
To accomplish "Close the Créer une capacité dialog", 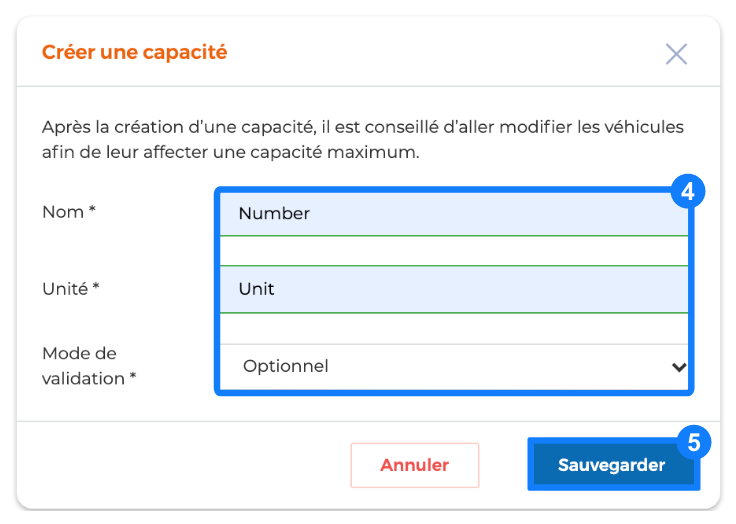I will [676, 54].
